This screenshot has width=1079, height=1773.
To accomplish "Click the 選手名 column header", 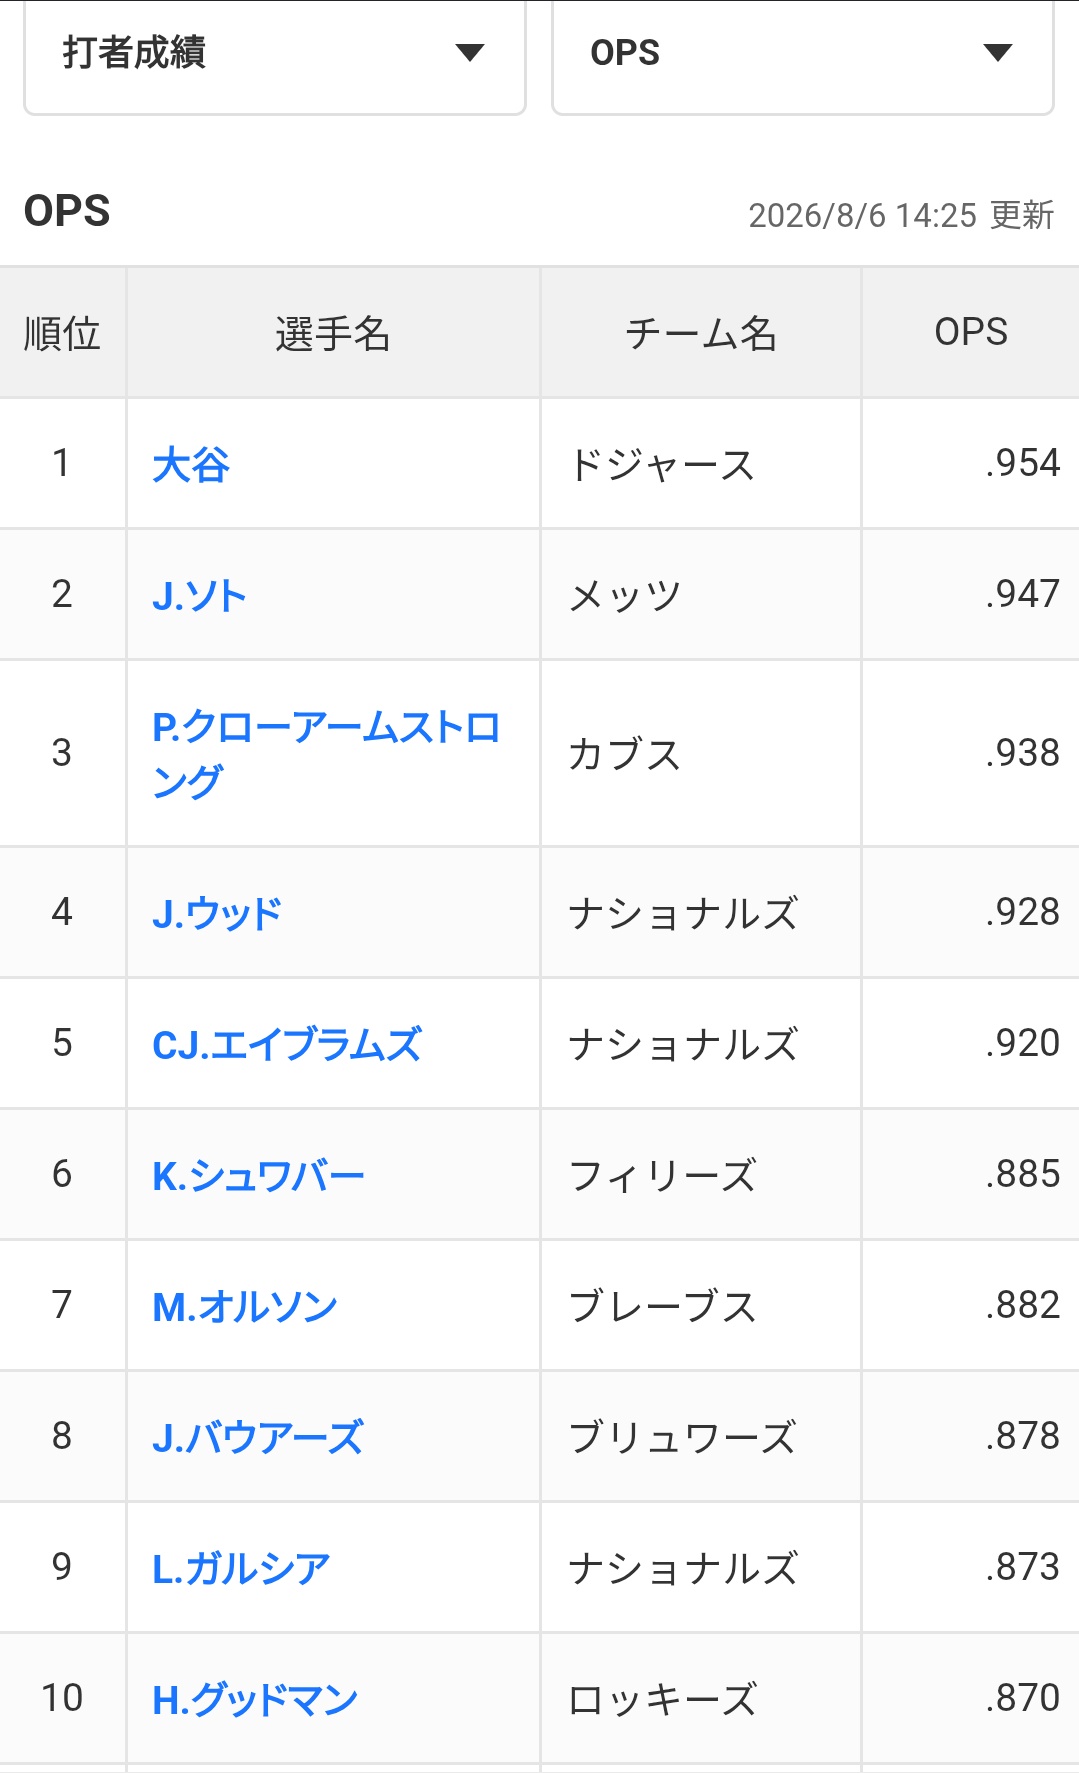I will point(333,333).
